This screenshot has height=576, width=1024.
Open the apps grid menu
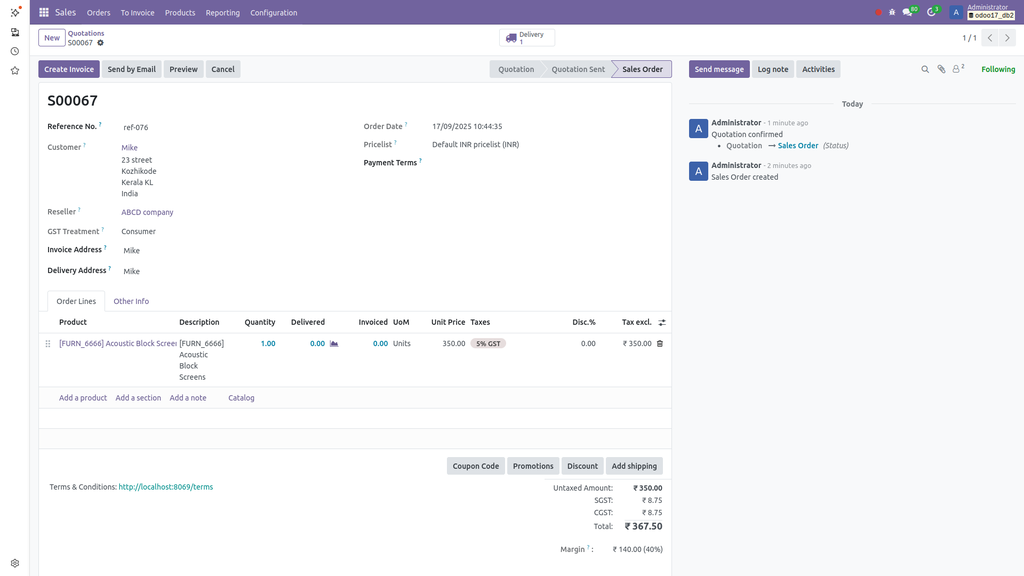(x=41, y=12)
